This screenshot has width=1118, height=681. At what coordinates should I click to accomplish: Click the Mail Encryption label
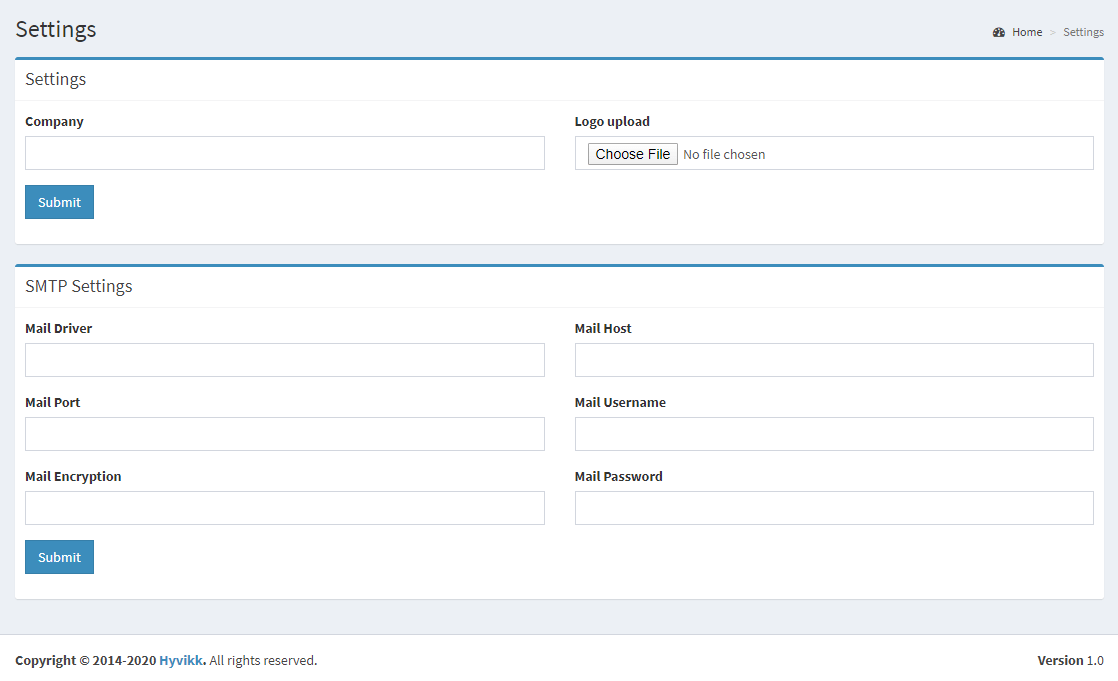73,476
